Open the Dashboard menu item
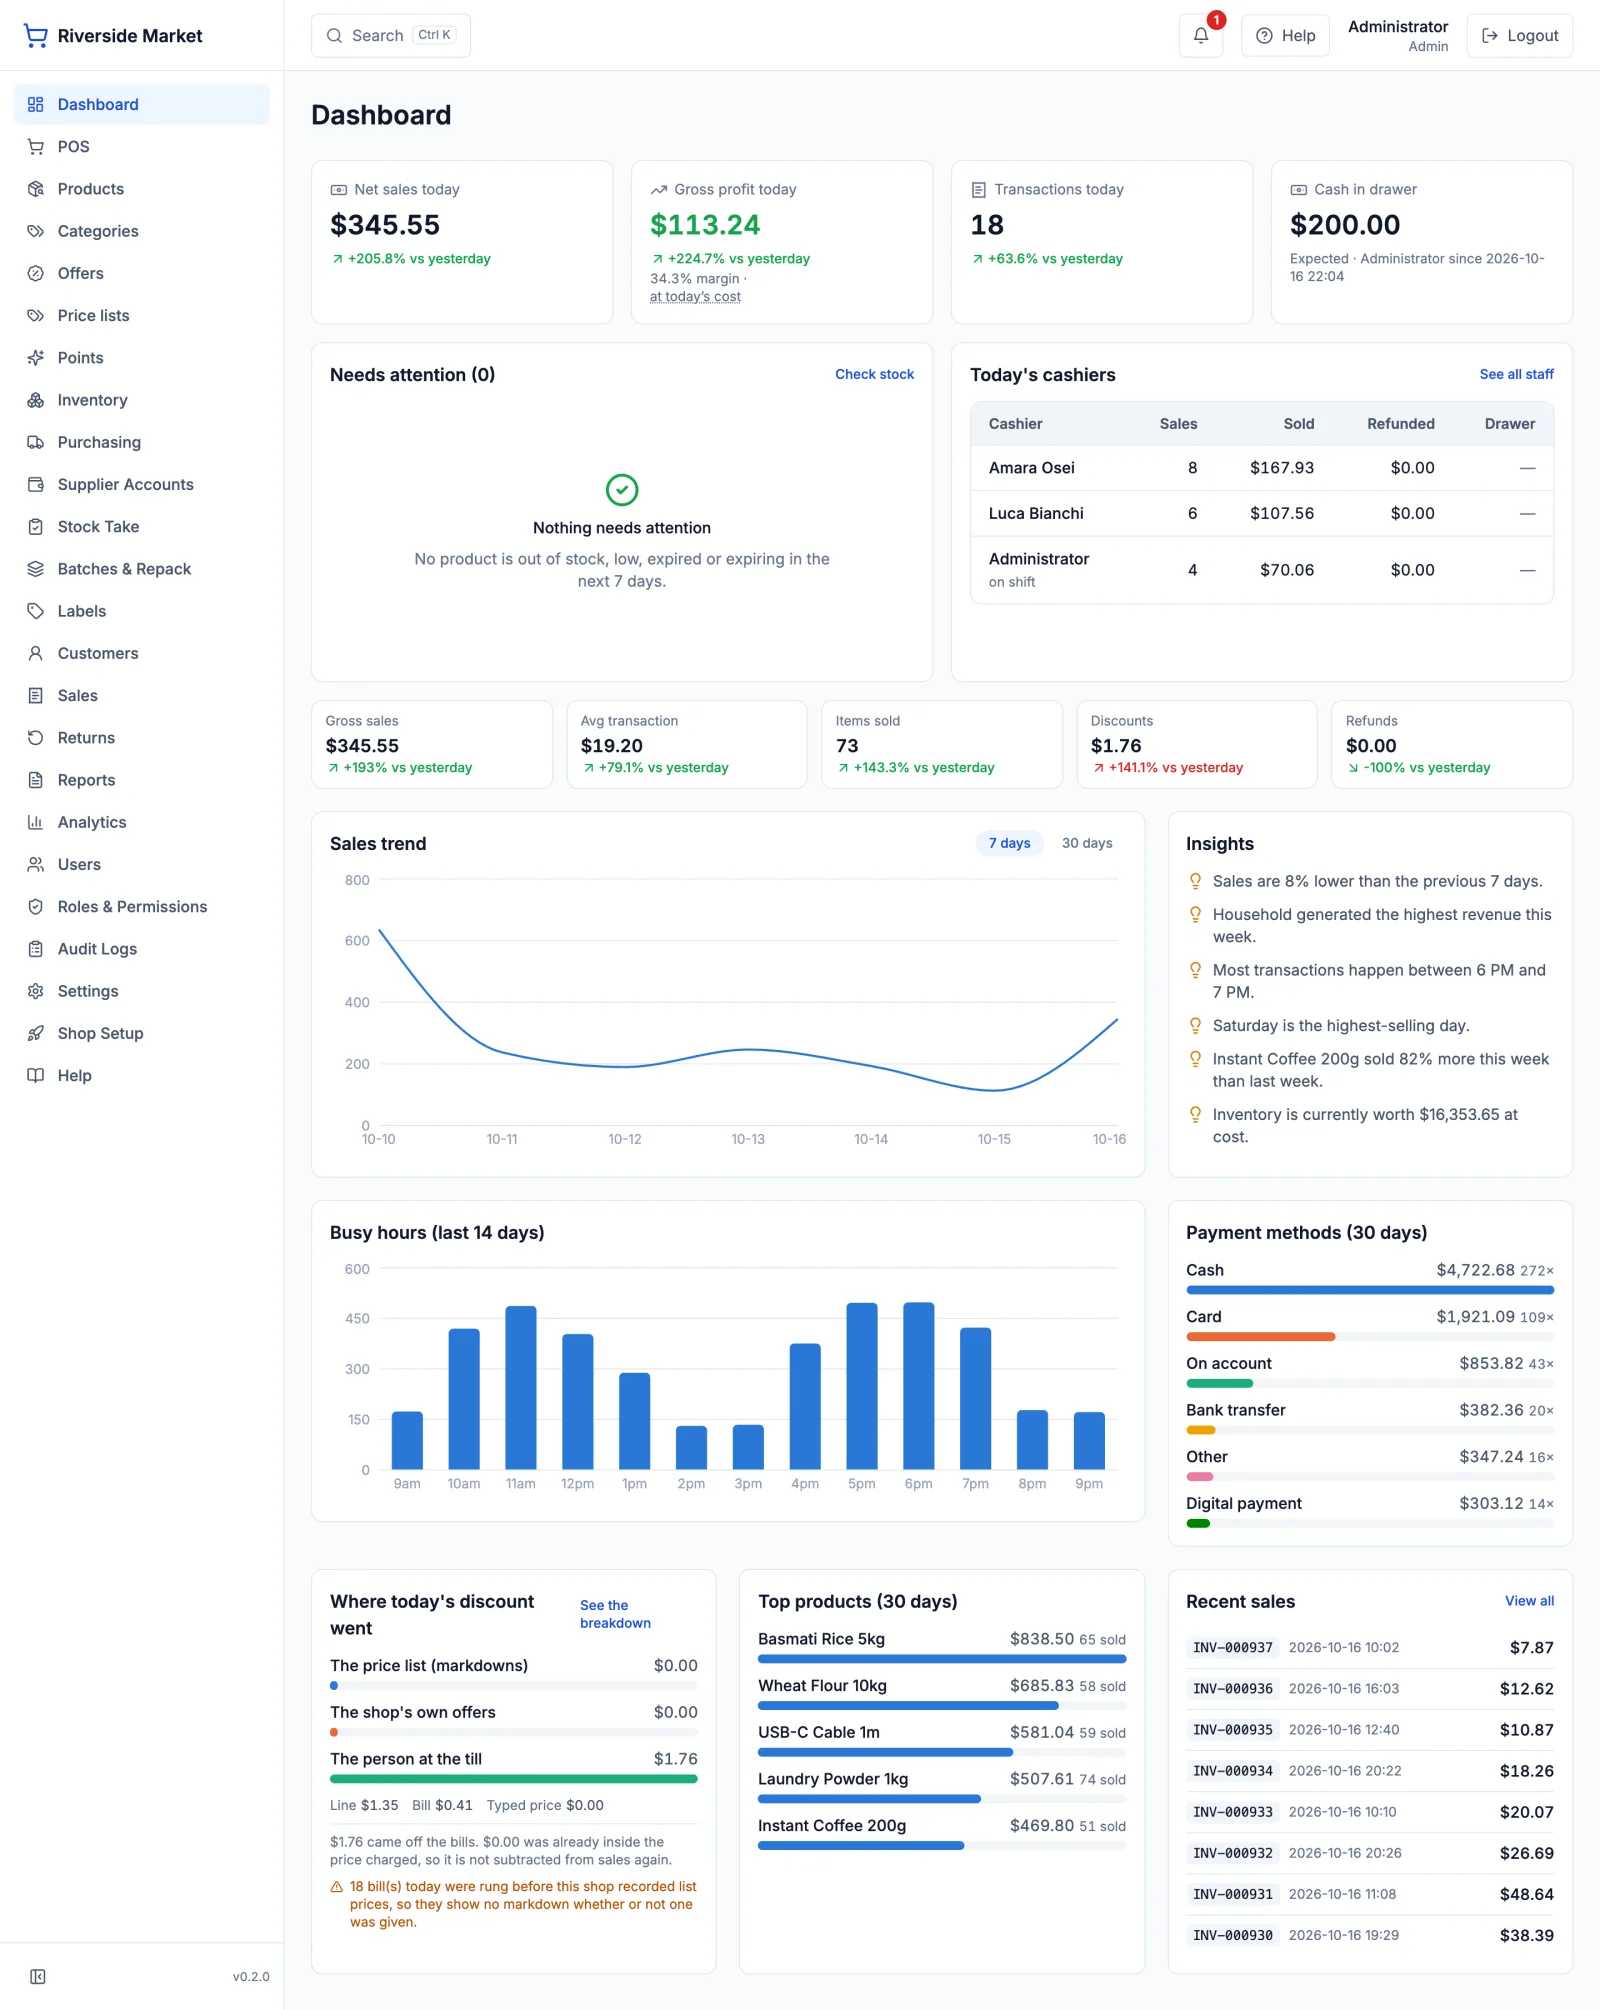 pos(142,105)
